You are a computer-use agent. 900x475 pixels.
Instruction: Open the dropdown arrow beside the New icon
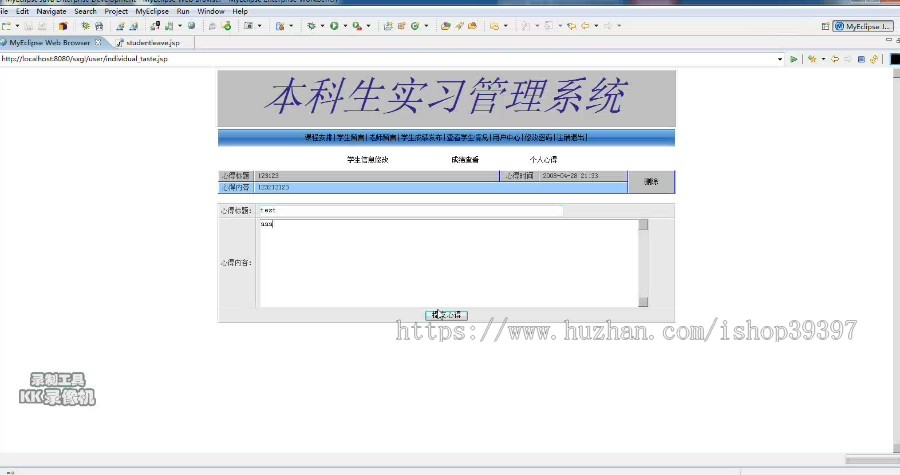tap(17, 26)
